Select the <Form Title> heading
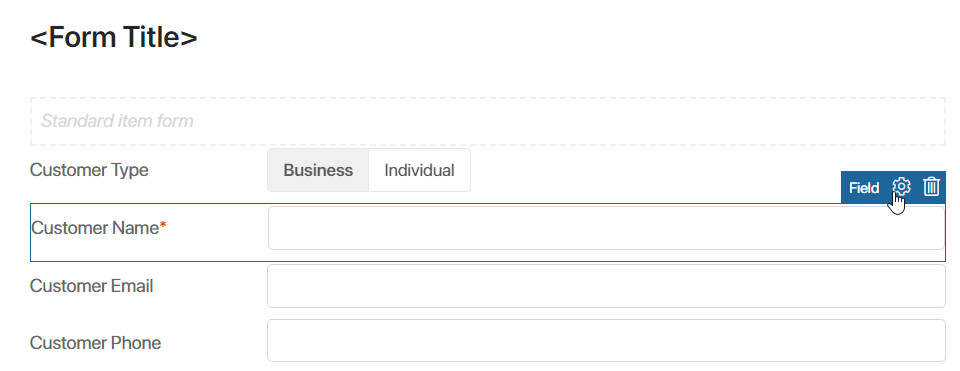960x371 pixels. tap(114, 37)
